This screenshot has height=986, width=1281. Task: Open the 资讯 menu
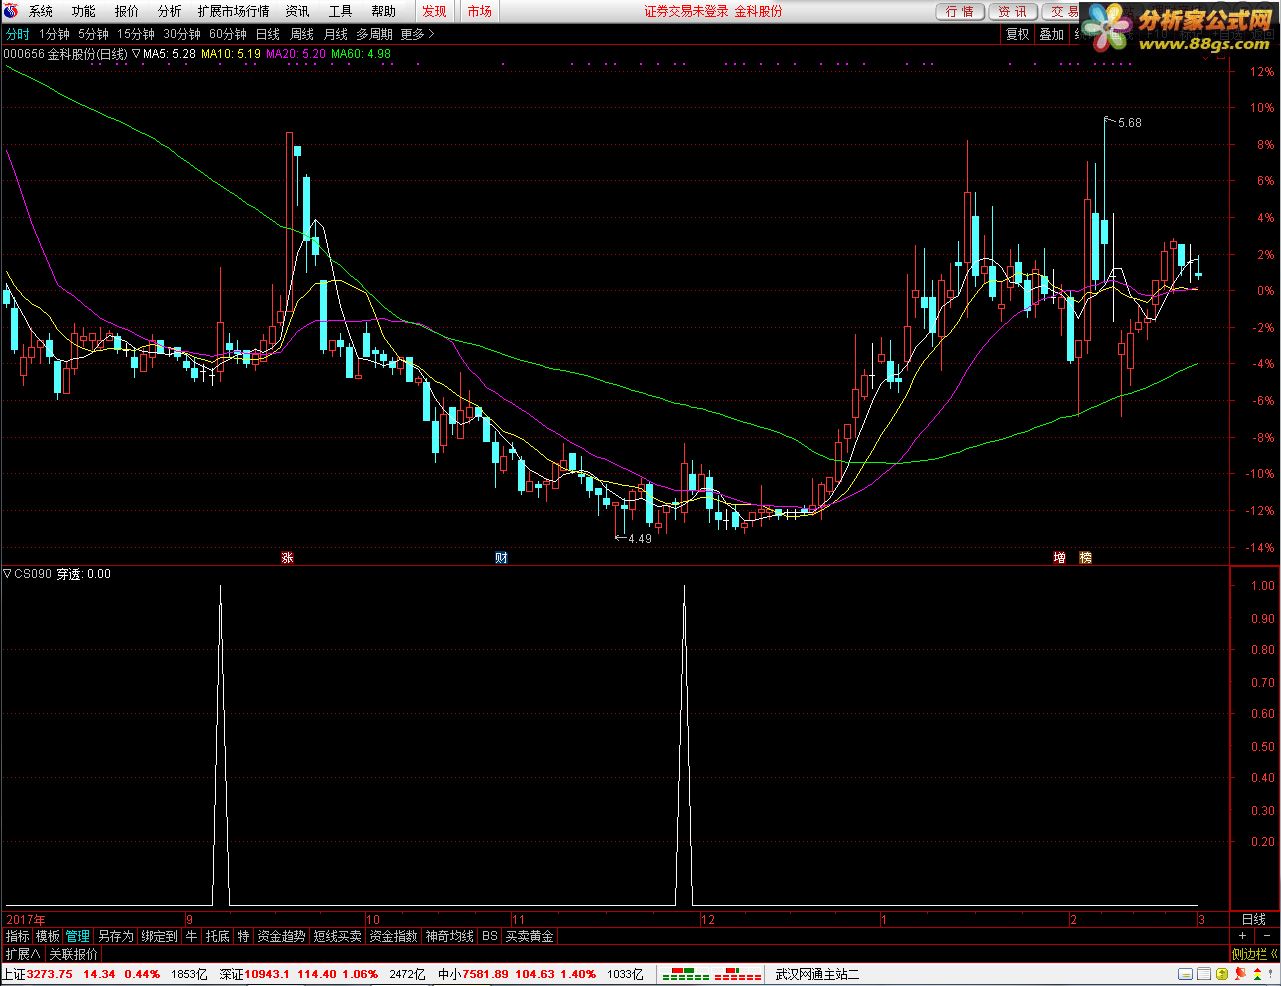(x=297, y=11)
